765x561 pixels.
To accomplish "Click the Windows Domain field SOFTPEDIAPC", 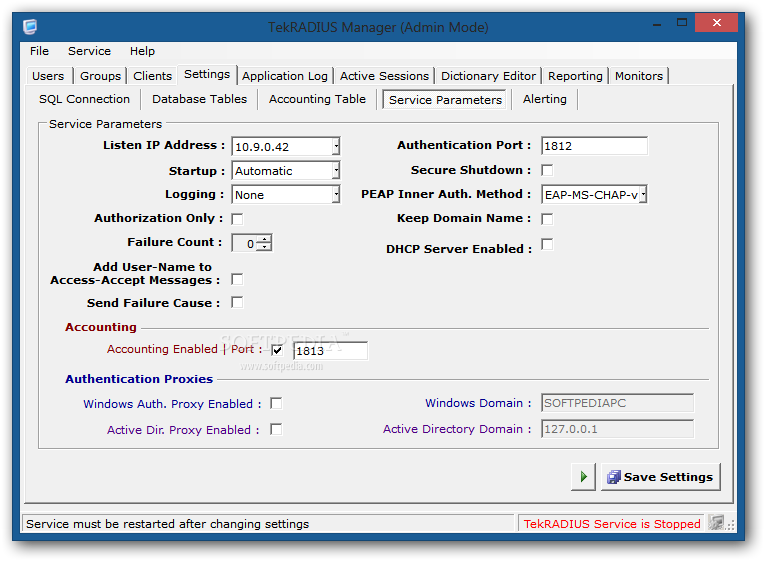I will pyautogui.click(x=617, y=403).
